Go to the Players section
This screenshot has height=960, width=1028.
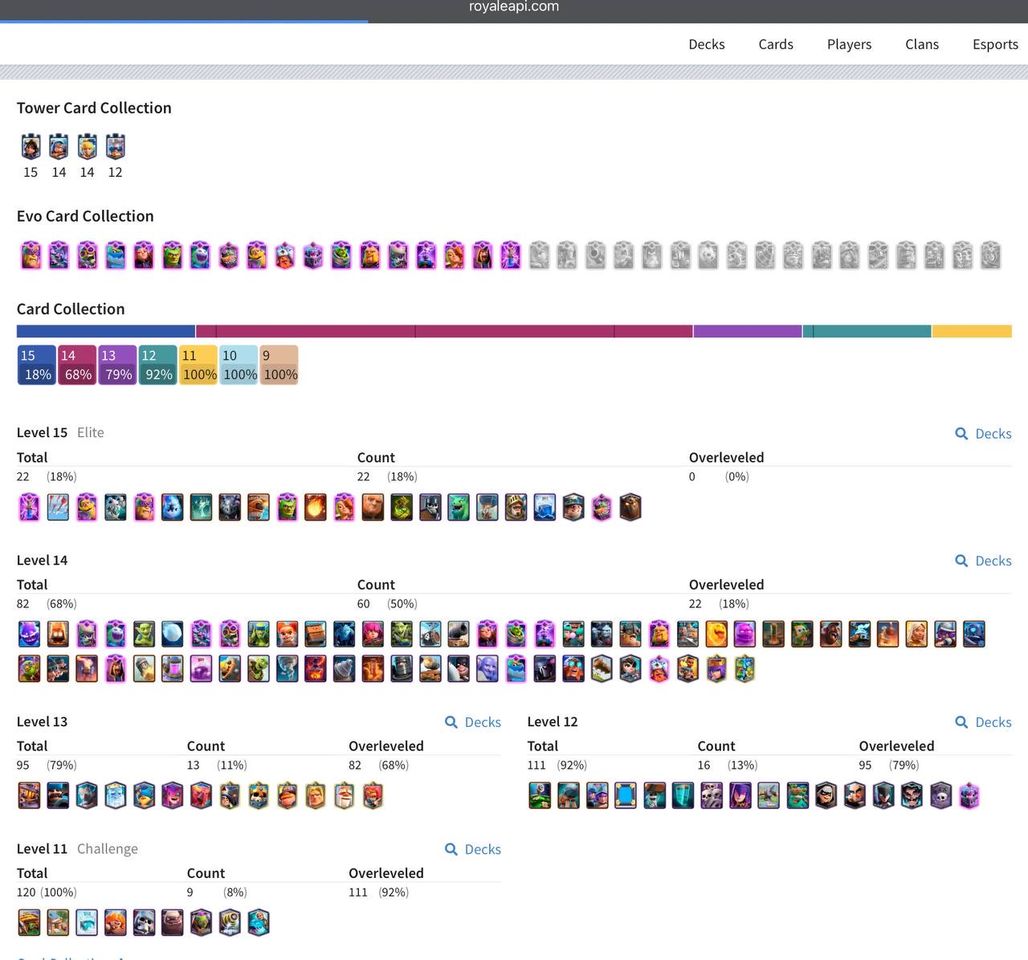(849, 45)
